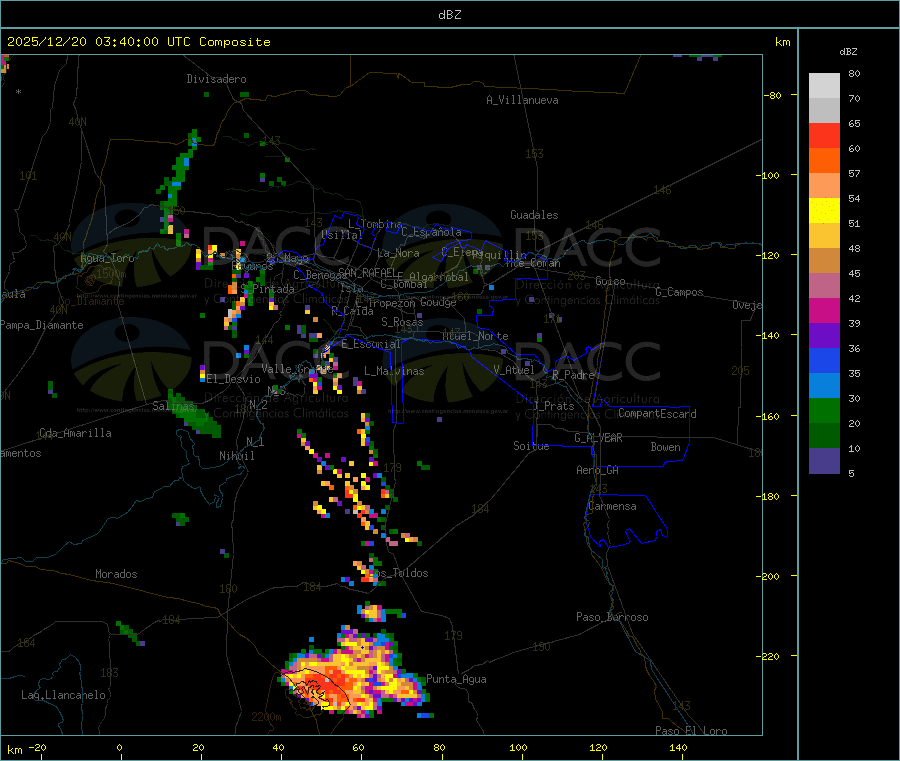
Task: Select the yellow 54 dBZ legend color
Action: (x=824, y=210)
